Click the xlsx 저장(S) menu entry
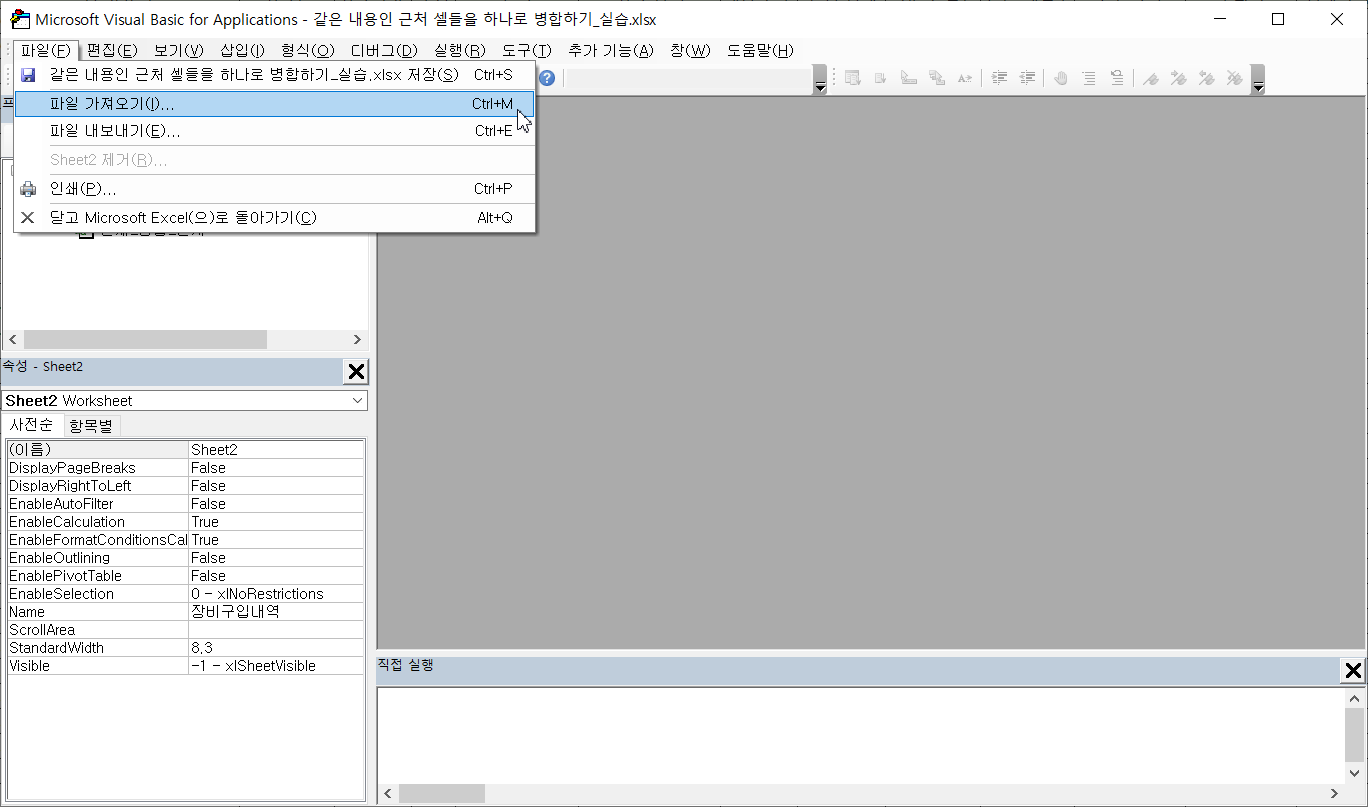Image resolution: width=1368 pixels, height=807 pixels. (x=274, y=75)
